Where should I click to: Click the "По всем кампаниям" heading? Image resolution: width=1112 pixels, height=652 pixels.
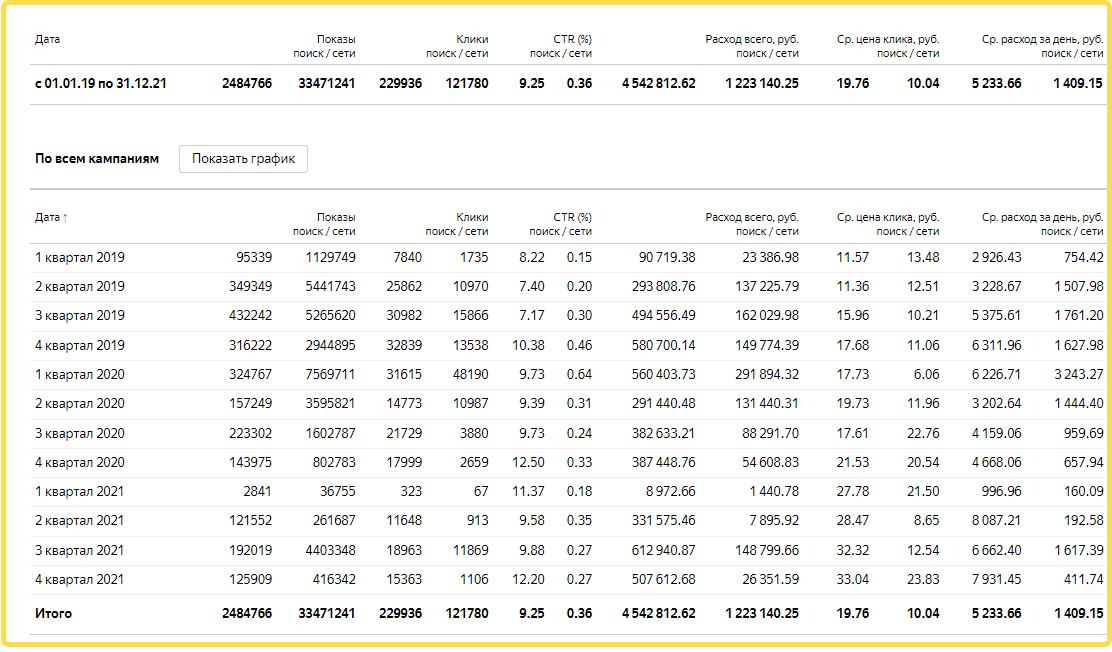(97, 159)
